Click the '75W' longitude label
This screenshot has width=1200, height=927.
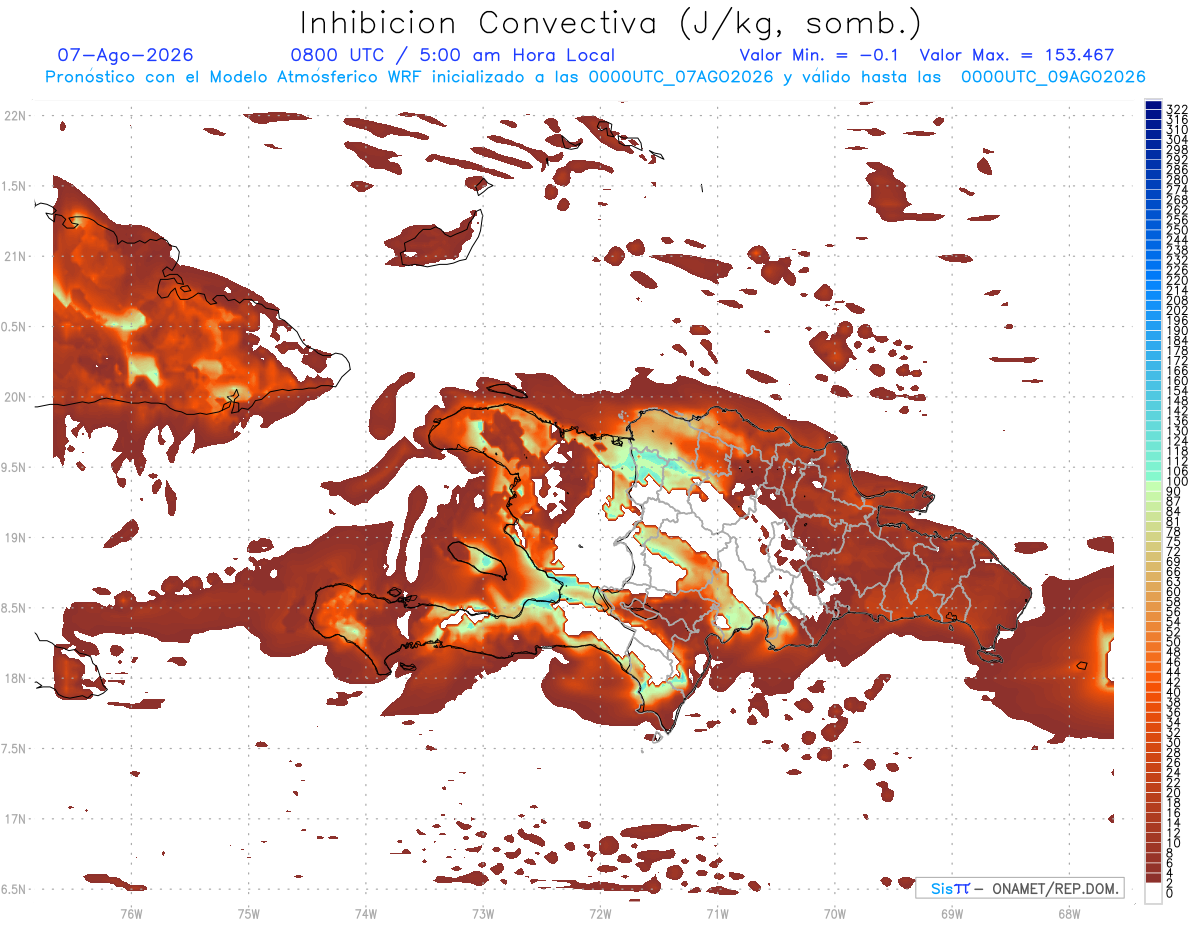(x=248, y=913)
